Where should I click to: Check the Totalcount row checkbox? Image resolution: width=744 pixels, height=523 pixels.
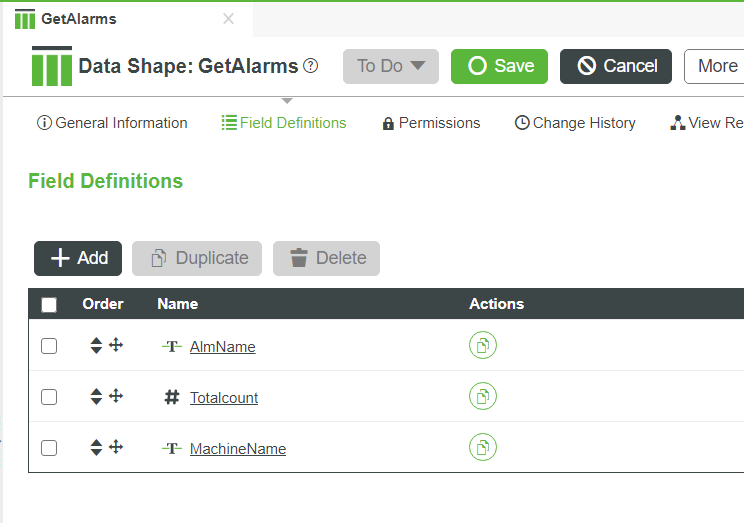[x=49, y=397]
